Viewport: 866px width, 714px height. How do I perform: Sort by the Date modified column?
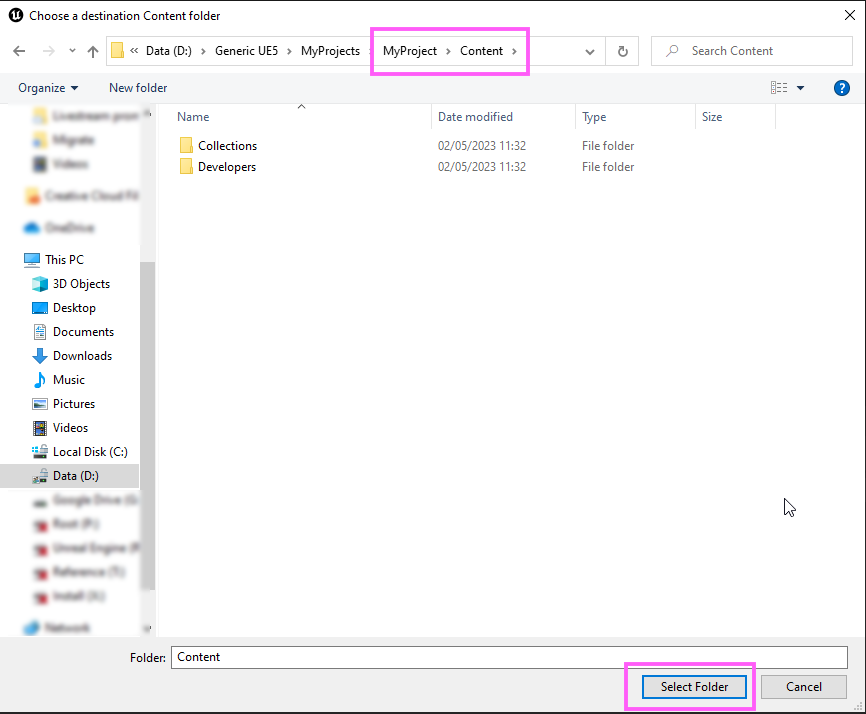tap(475, 117)
